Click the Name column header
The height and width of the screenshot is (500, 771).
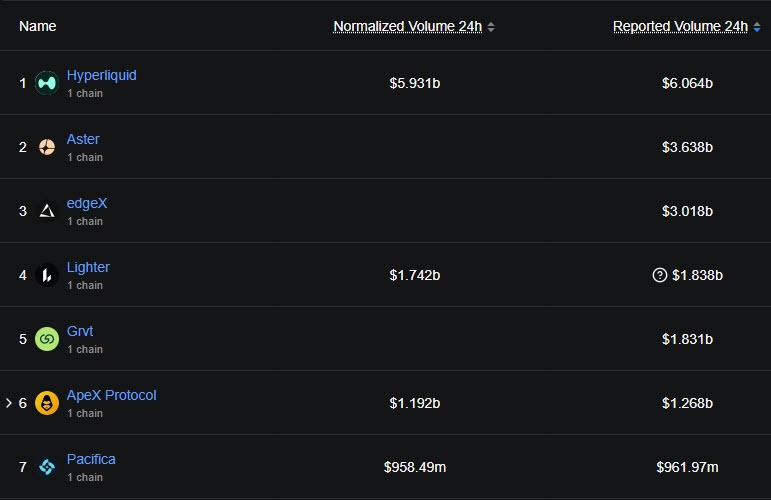(x=38, y=26)
